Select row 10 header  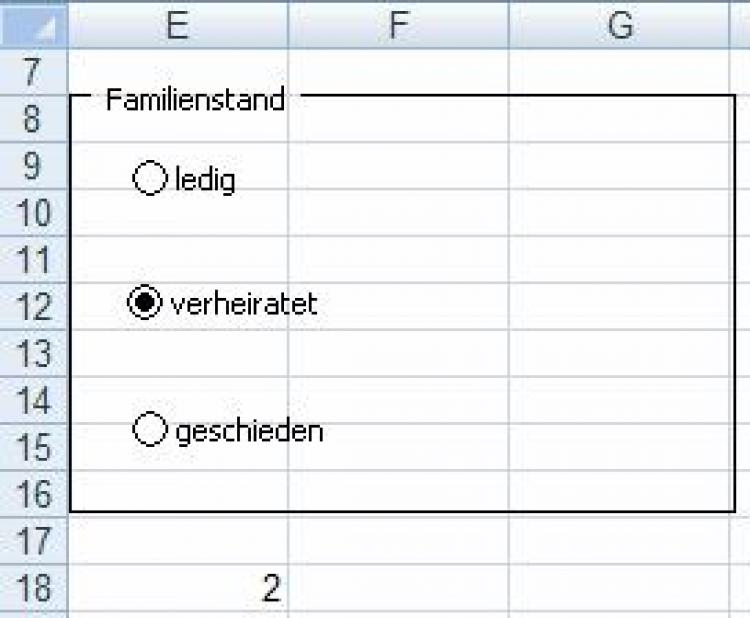point(34,213)
